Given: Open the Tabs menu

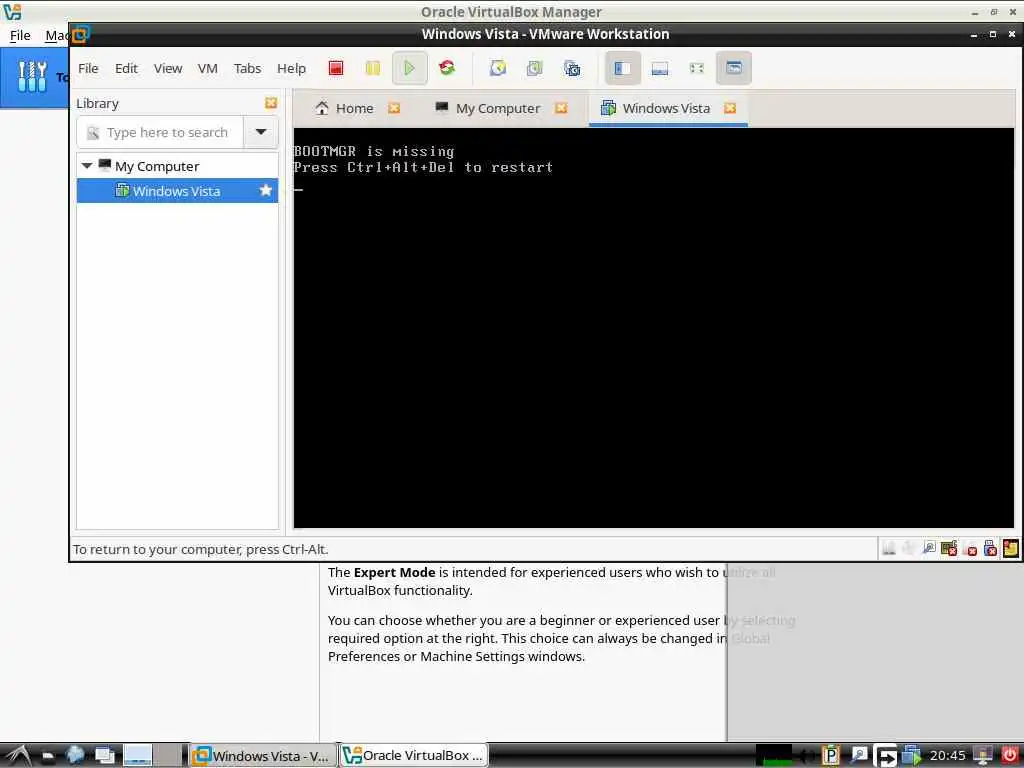Looking at the screenshot, I should (x=247, y=68).
